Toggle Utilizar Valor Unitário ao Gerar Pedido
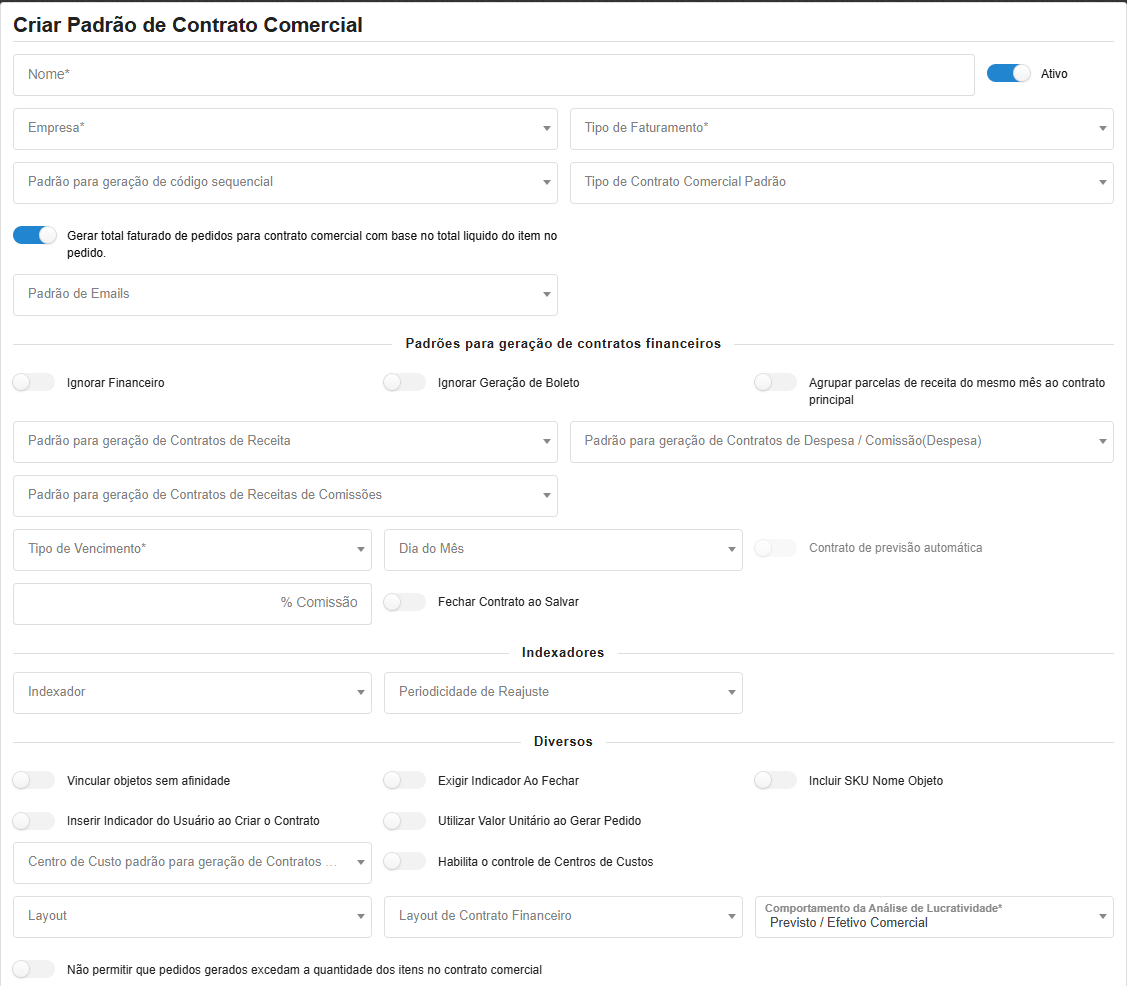This screenshot has height=986, width=1127. 405,820
